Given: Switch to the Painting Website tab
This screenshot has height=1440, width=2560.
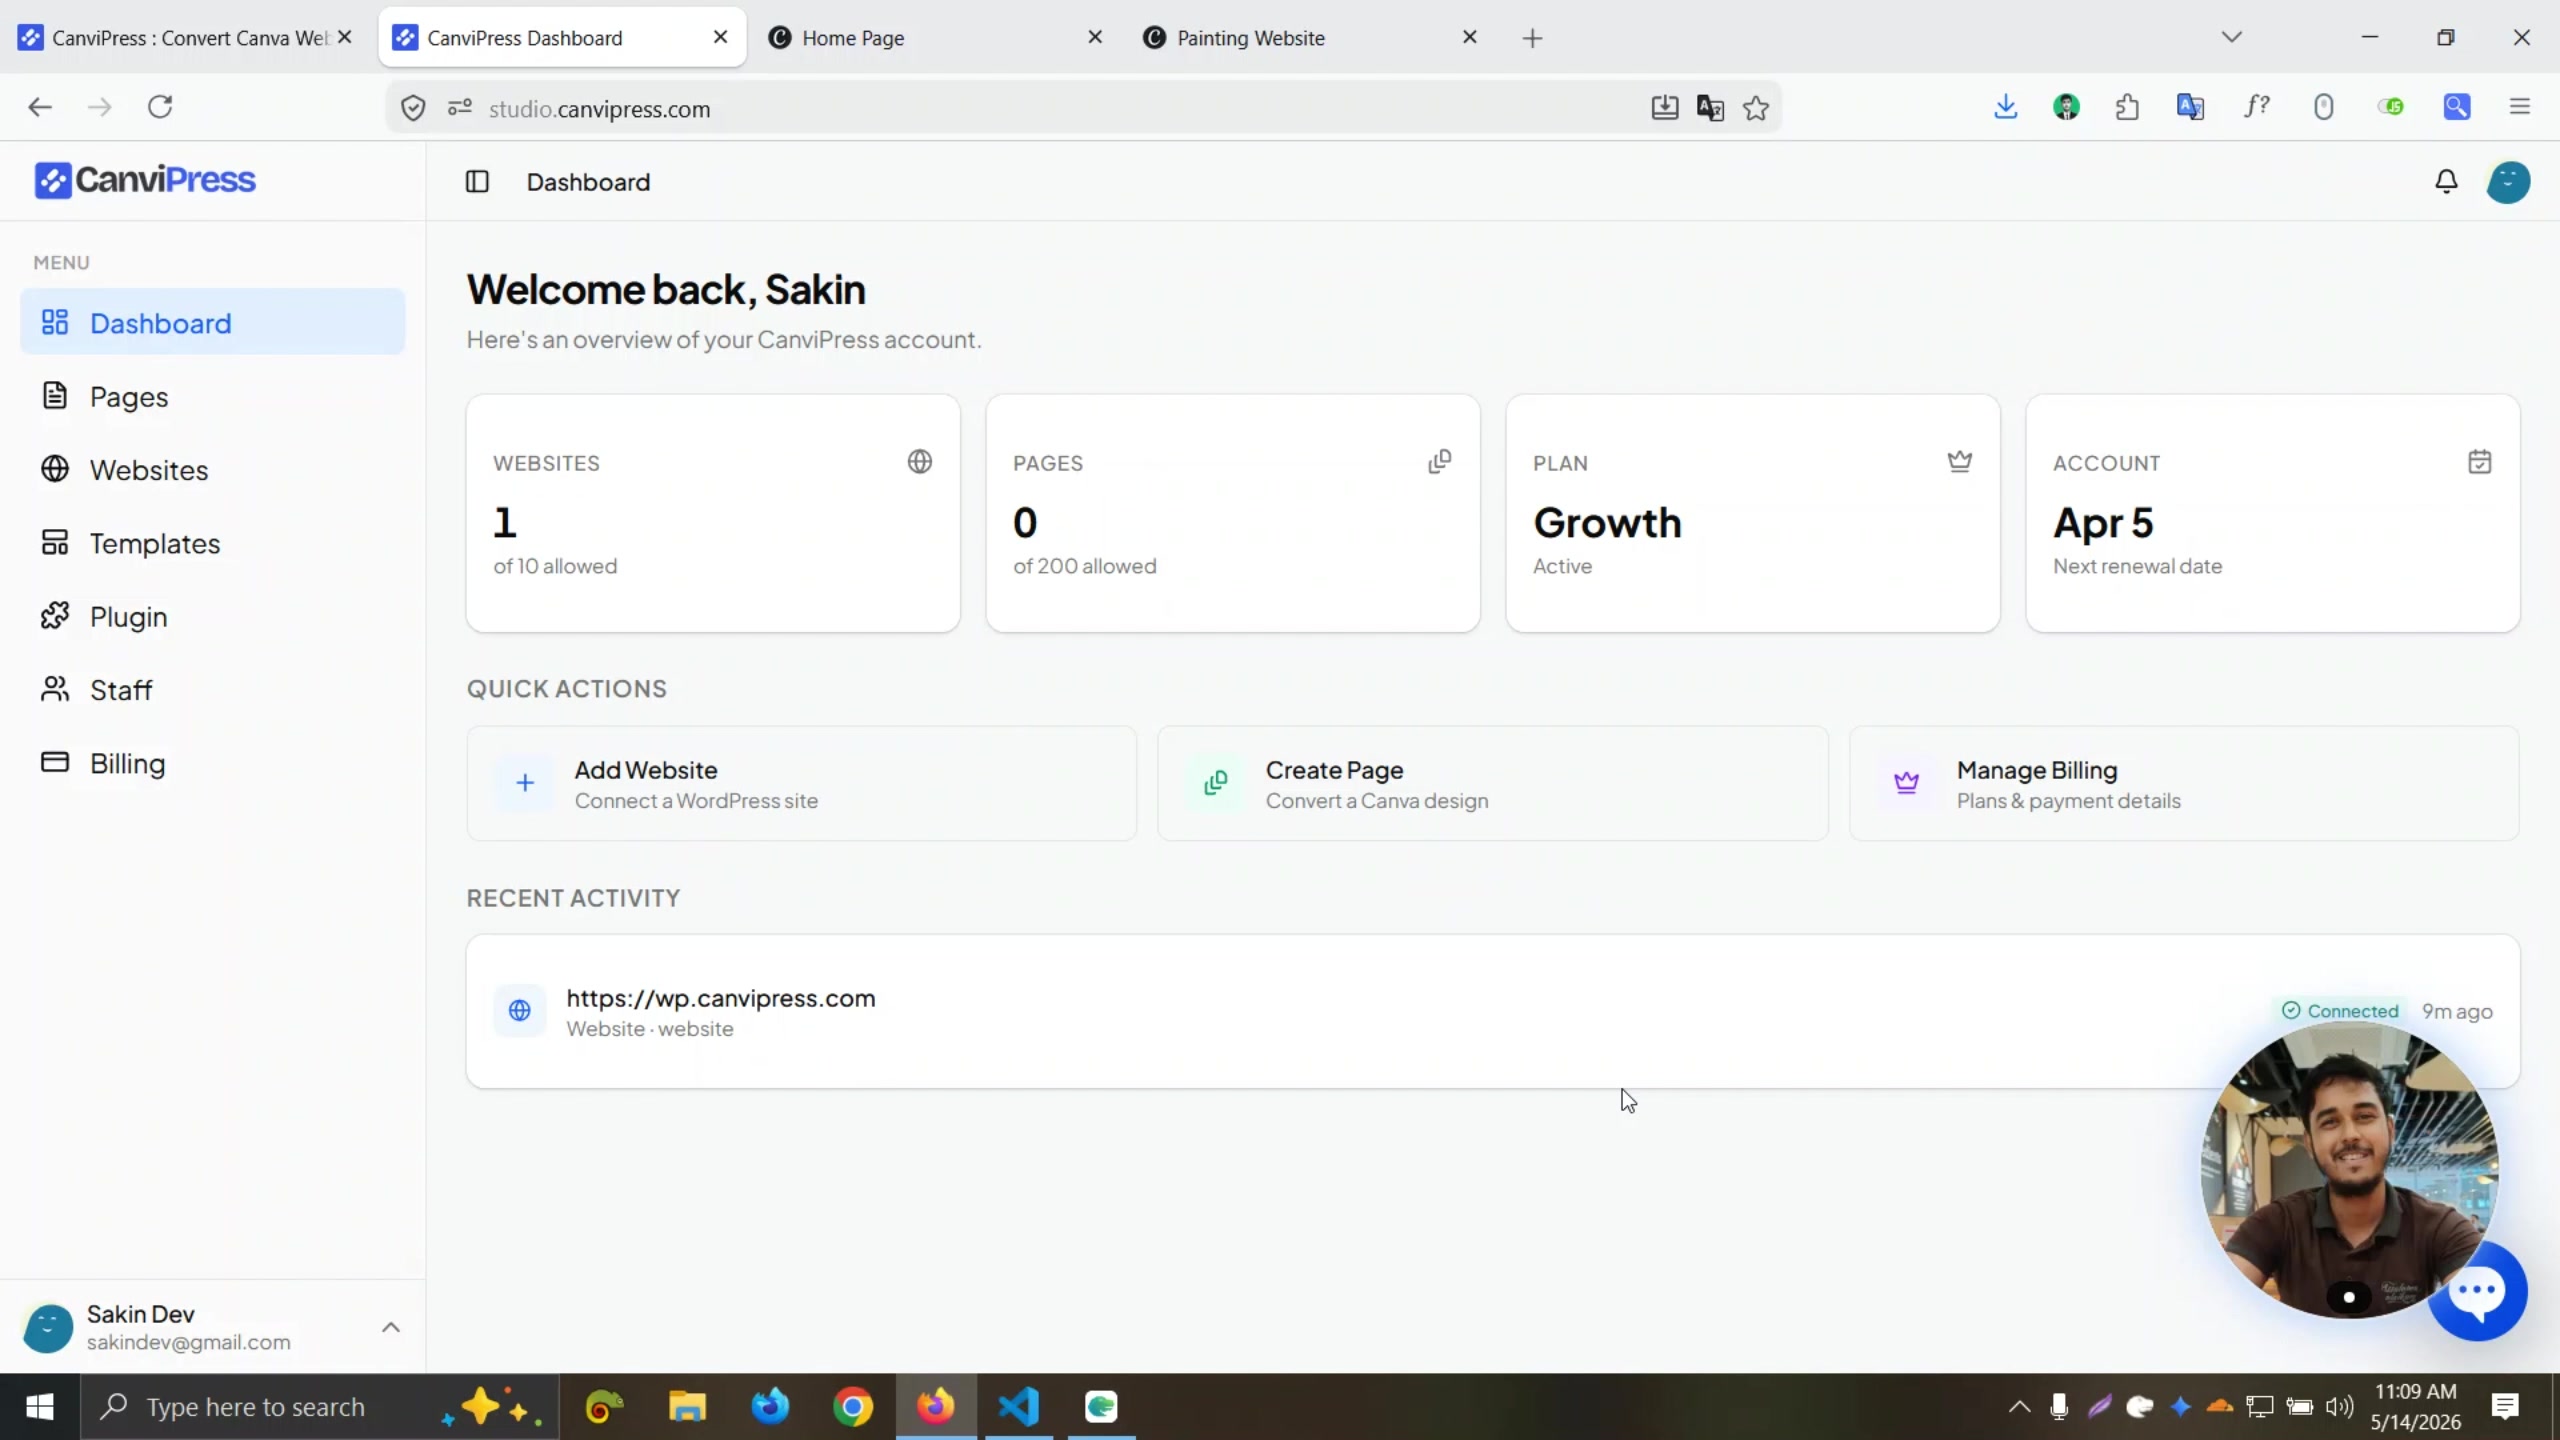Looking at the screenshot, I should pyautogui.click(x=1310, y=38).
